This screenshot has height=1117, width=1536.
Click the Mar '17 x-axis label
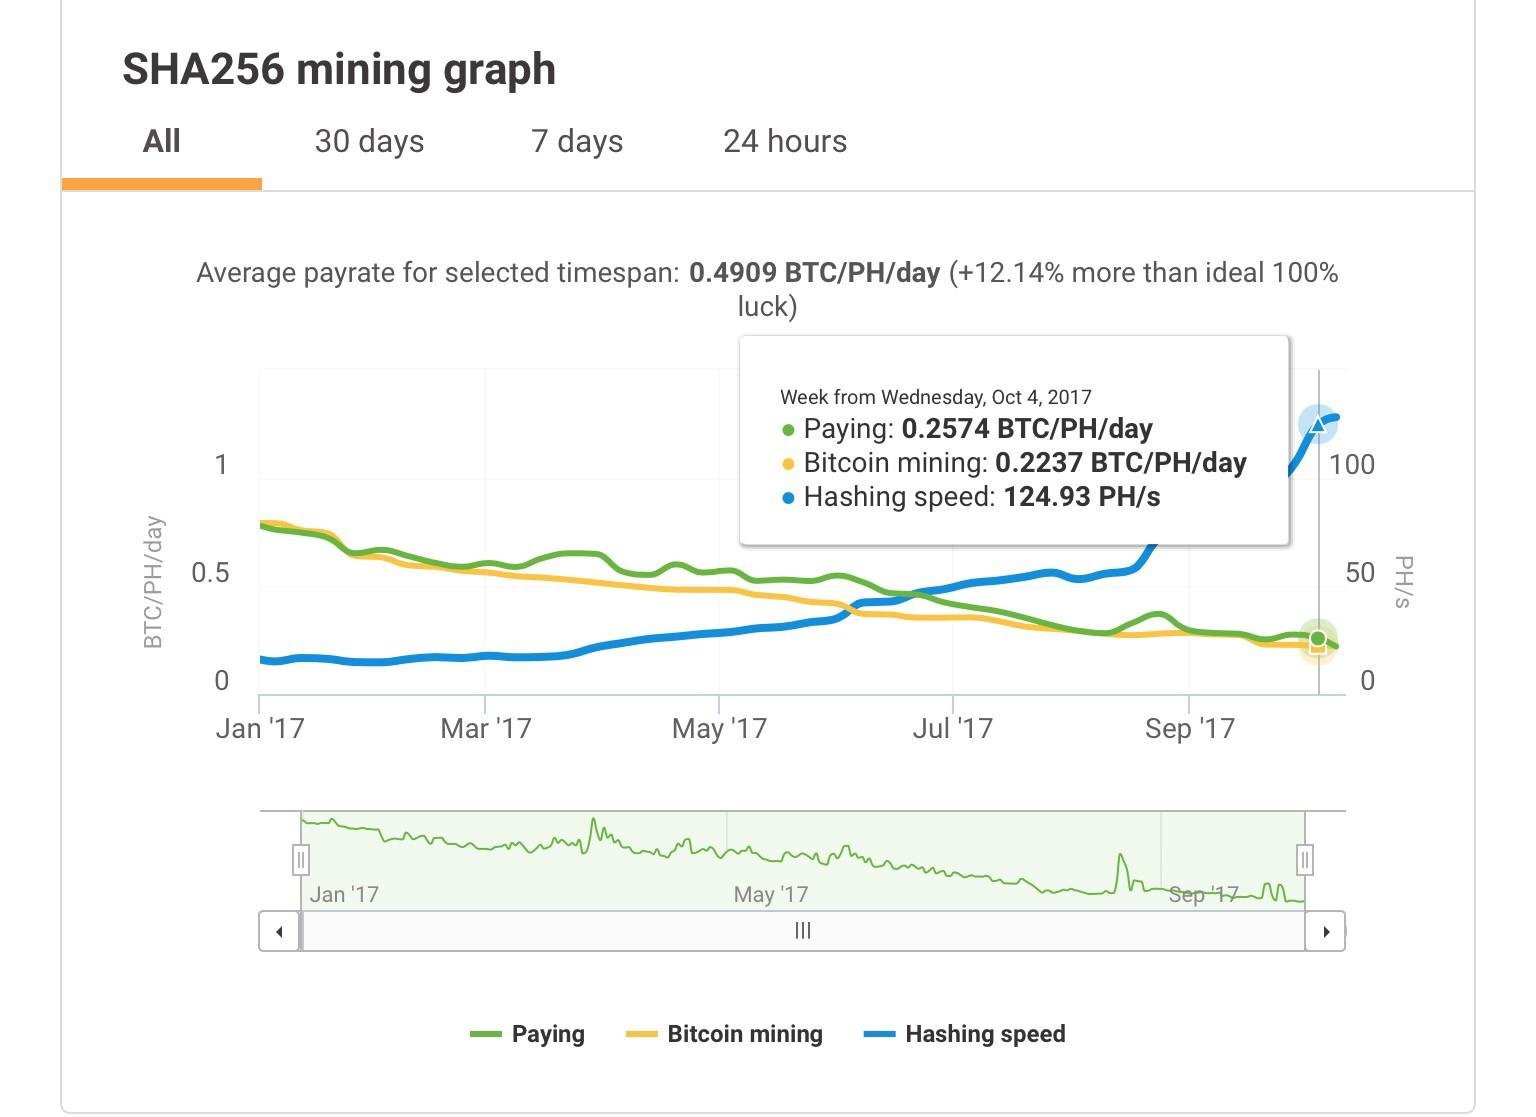coord(486,728)
